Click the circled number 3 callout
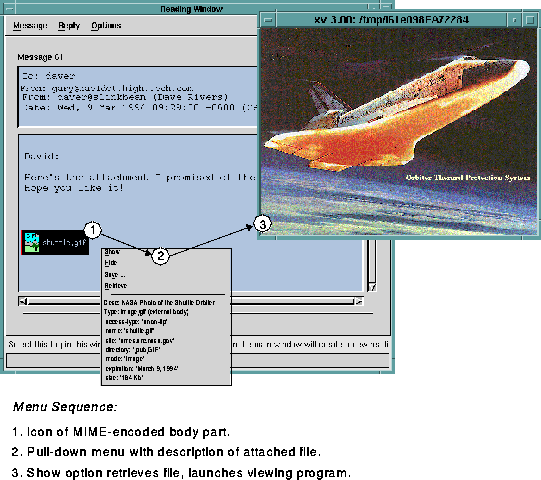This screenshot has height=480, width=541. click(263, 225)
